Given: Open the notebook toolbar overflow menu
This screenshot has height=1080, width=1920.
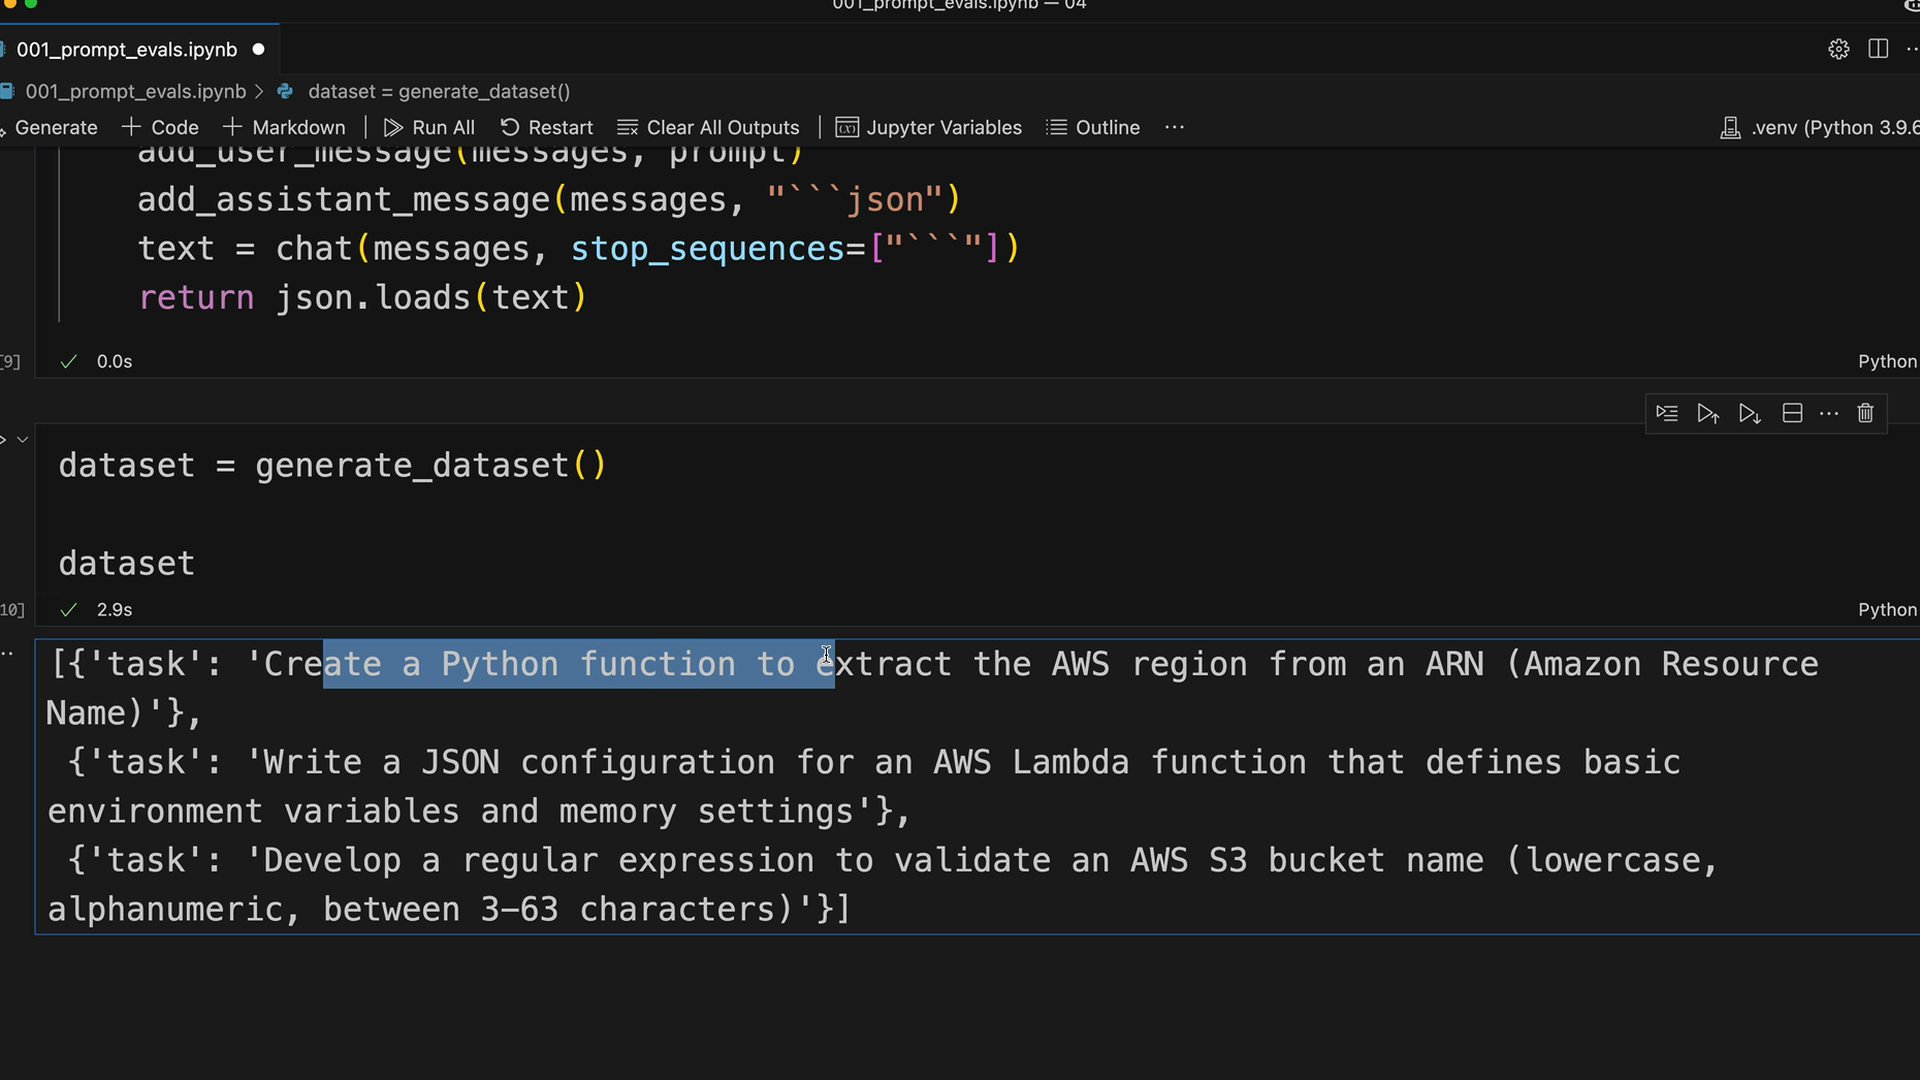Looking at the screenshot, I should (1174, 127).
